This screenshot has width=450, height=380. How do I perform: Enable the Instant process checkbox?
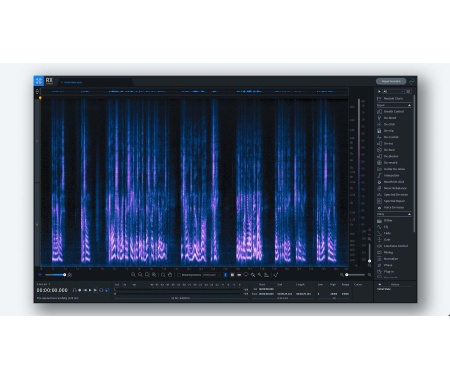pos(179,275)
